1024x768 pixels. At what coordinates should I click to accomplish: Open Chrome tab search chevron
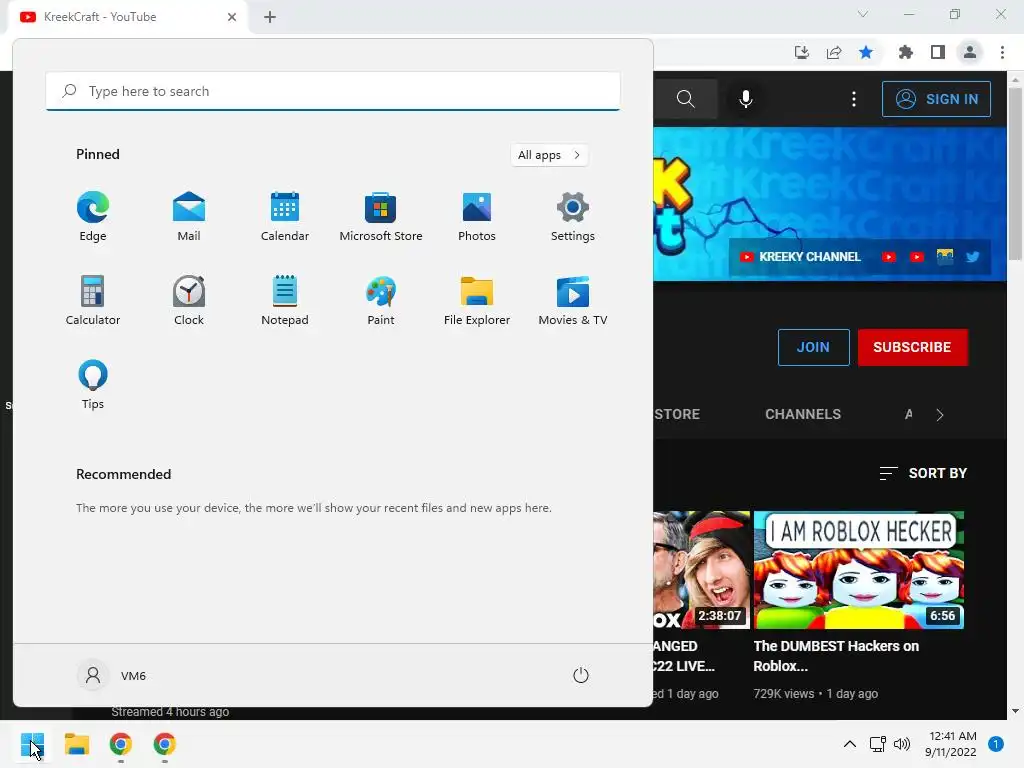(863, 14)
